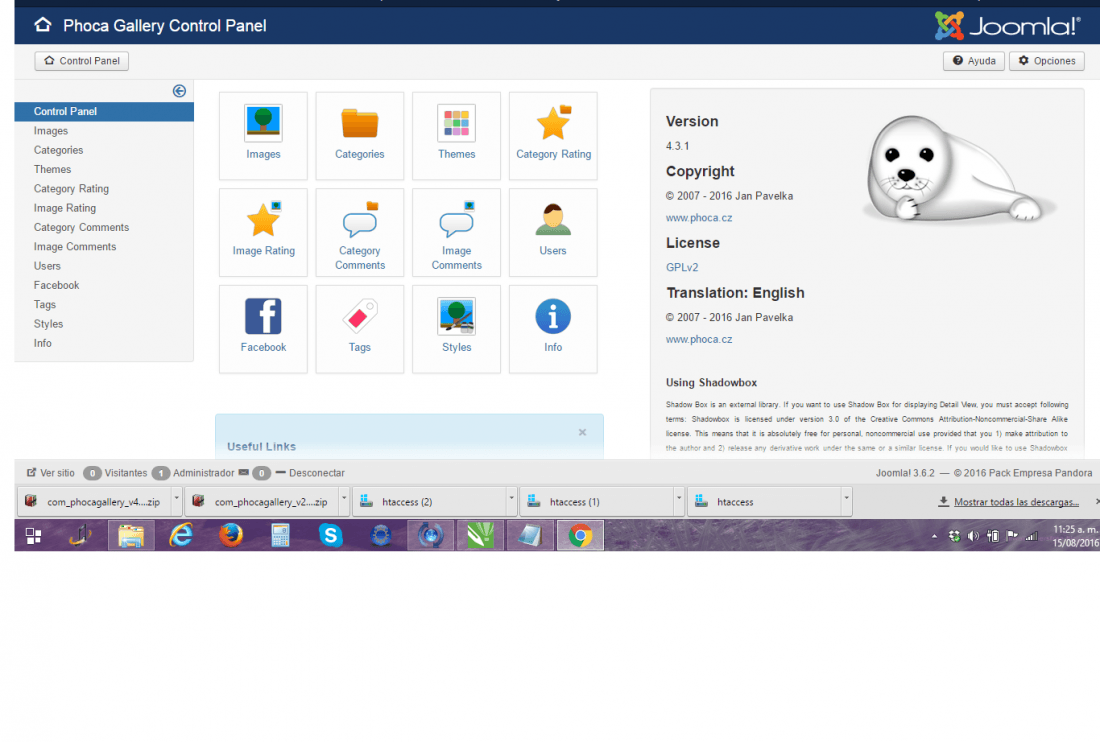Open the Image Rating star tile

(263, 232)
